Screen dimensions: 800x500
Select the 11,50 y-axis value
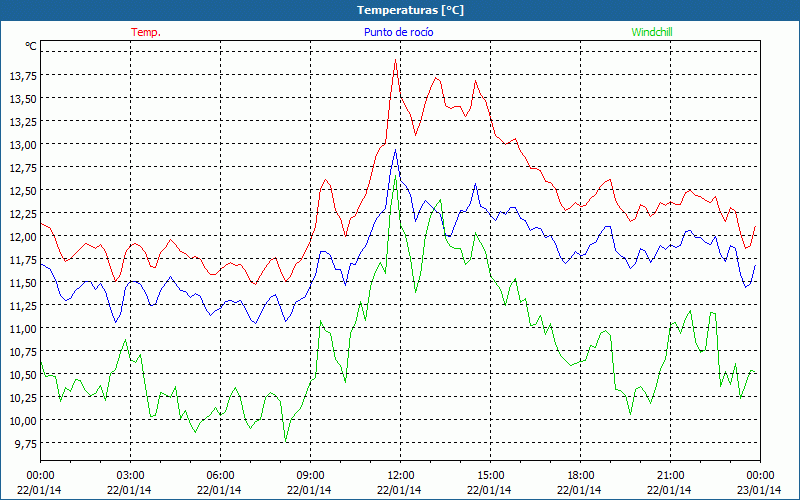coord(23,282)
